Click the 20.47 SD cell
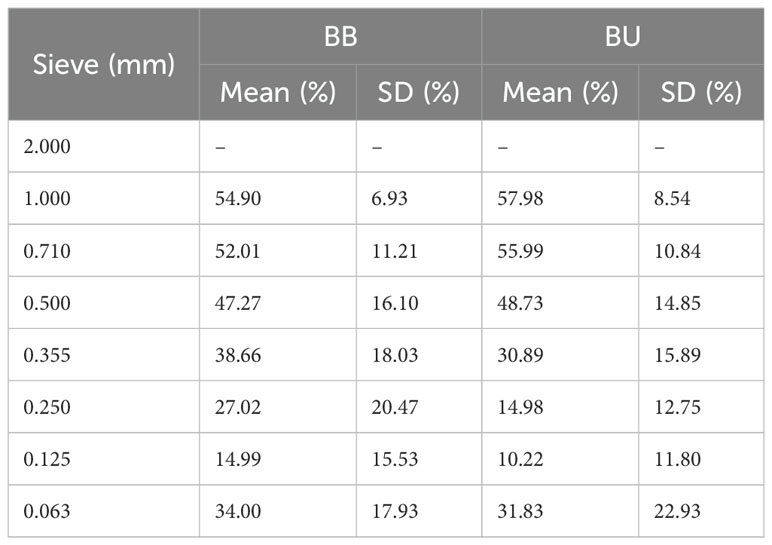 click(x=396, y=406)
